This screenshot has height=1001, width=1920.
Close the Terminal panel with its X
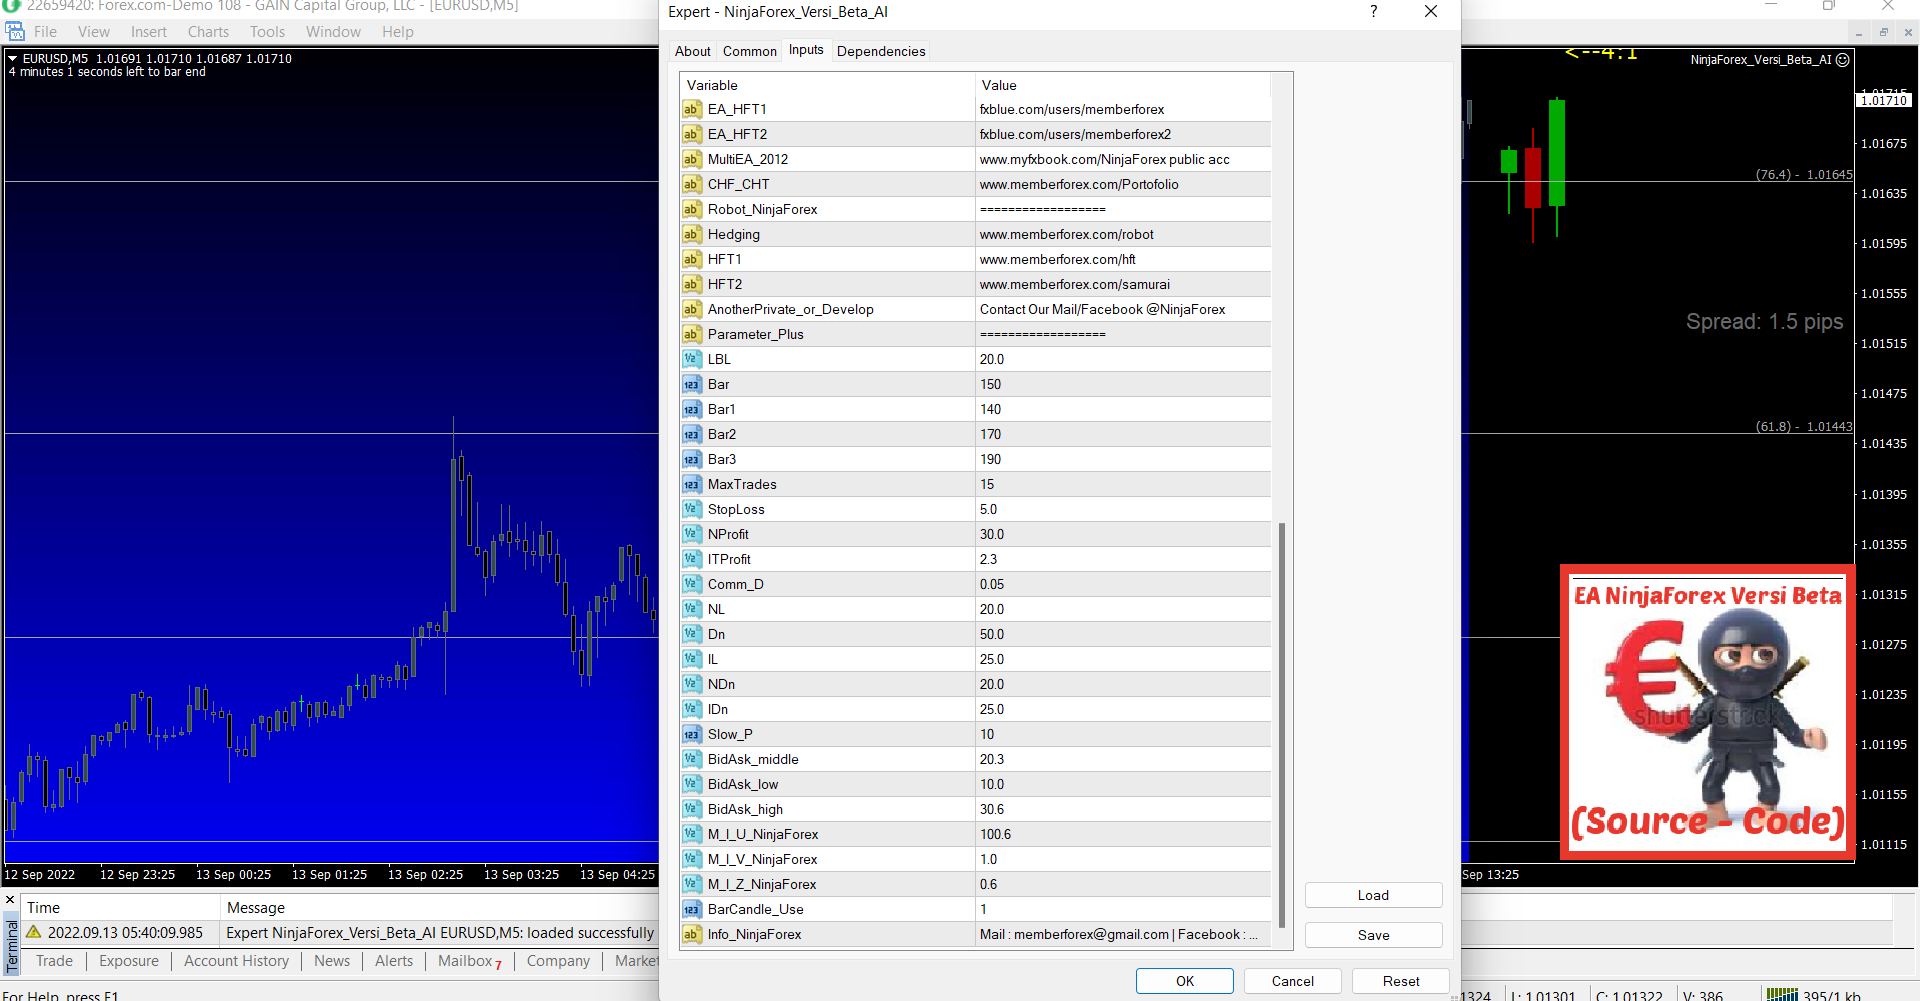coord(10,900)
